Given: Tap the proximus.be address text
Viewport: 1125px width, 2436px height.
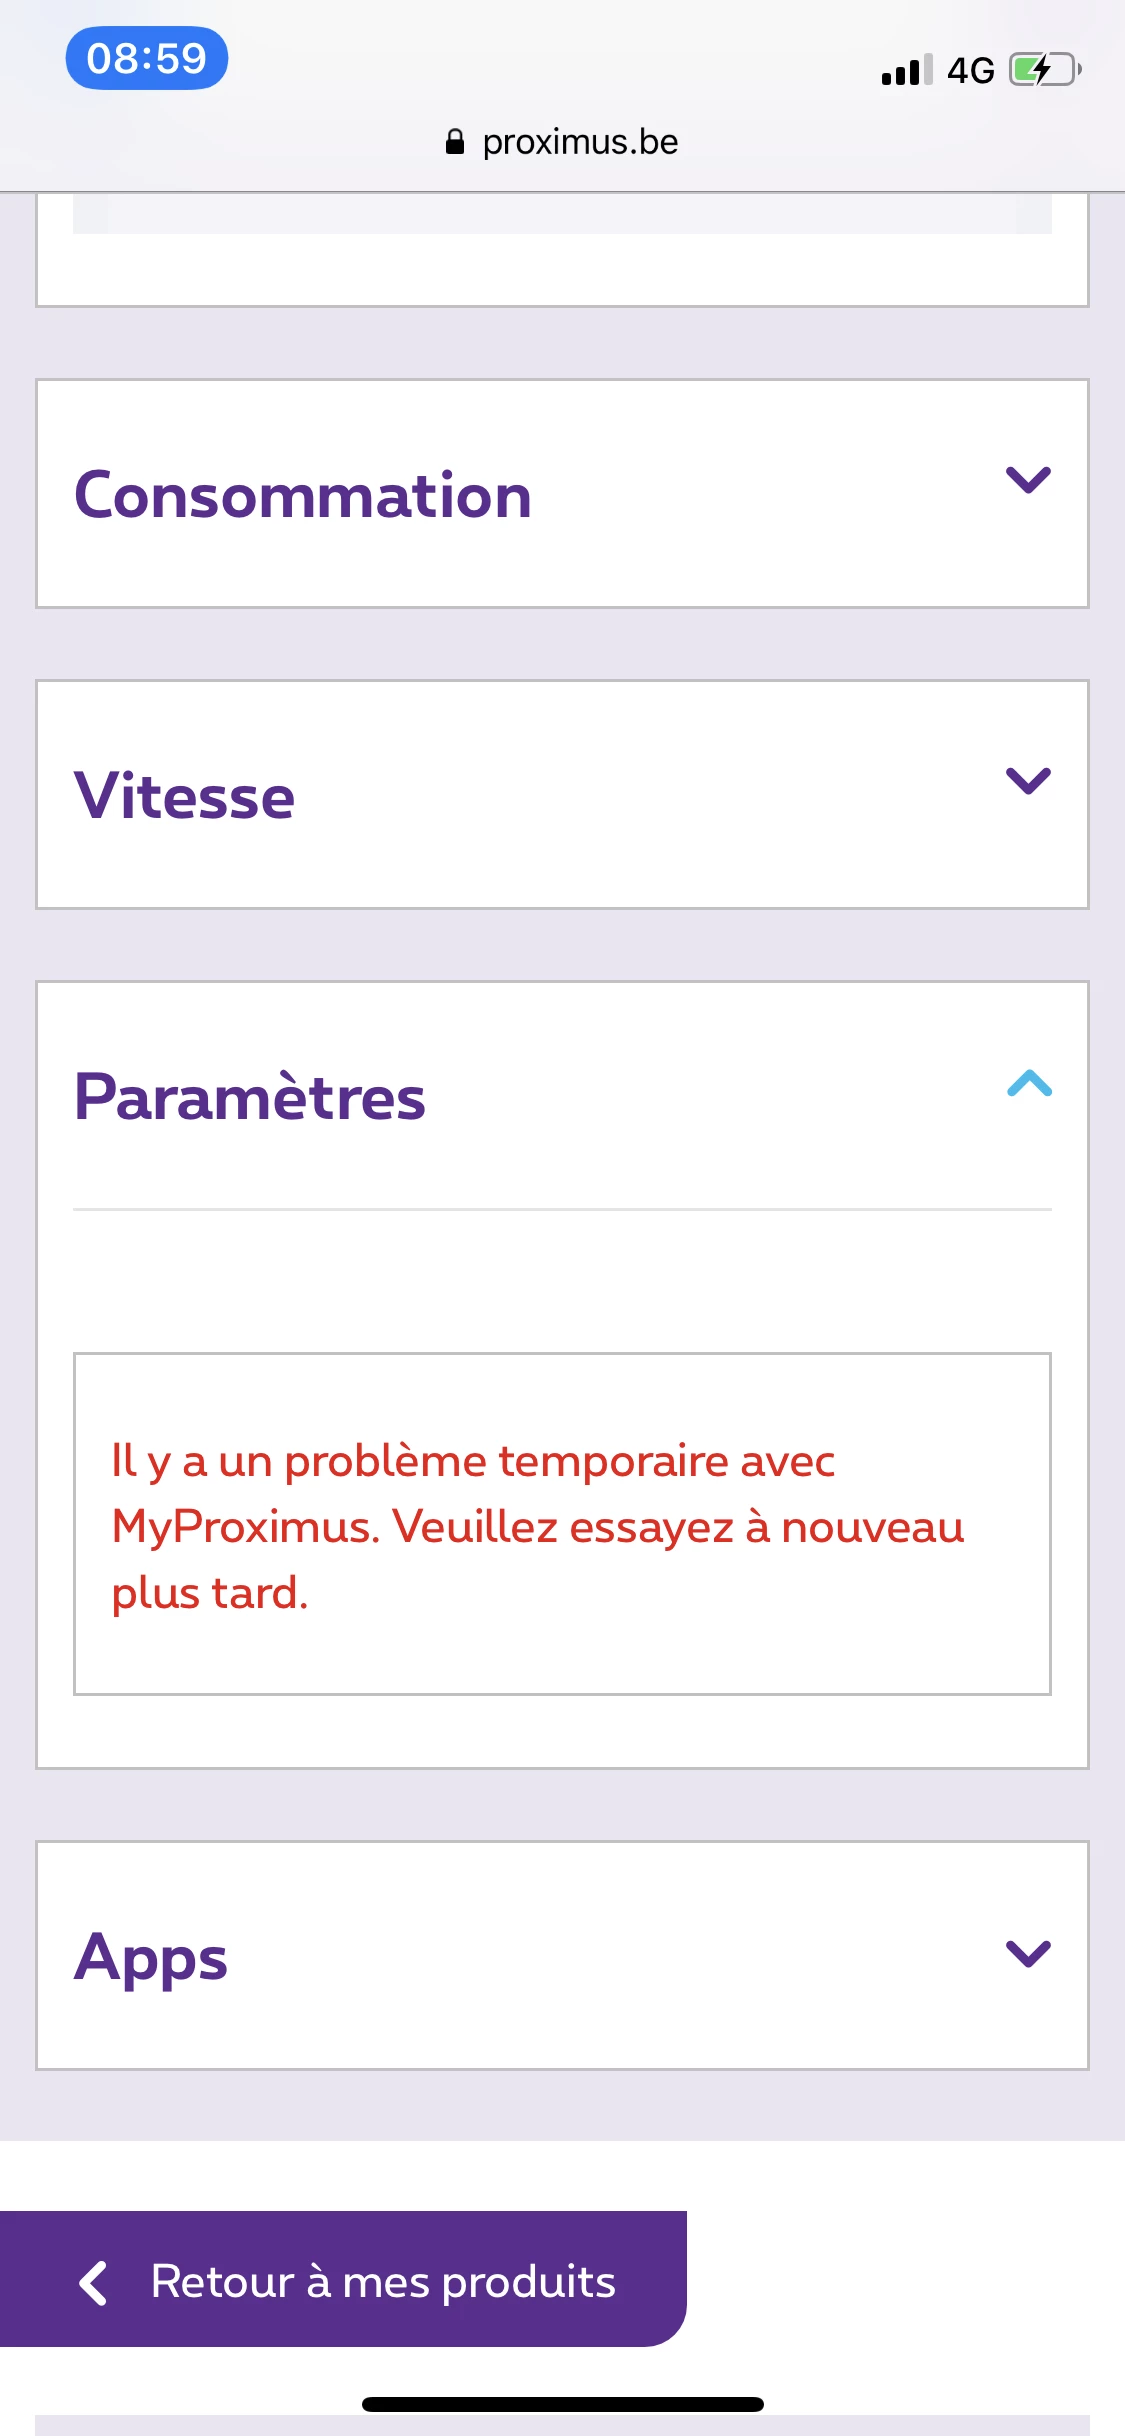Looking at the screenshot, I should (580, 142).
